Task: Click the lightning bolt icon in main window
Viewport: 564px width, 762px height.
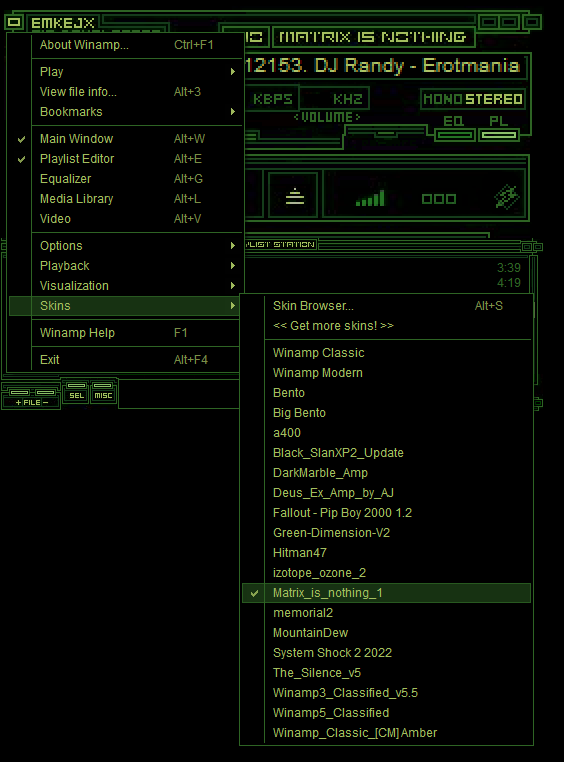Action: pyautogui.click(x=507, y=197)
